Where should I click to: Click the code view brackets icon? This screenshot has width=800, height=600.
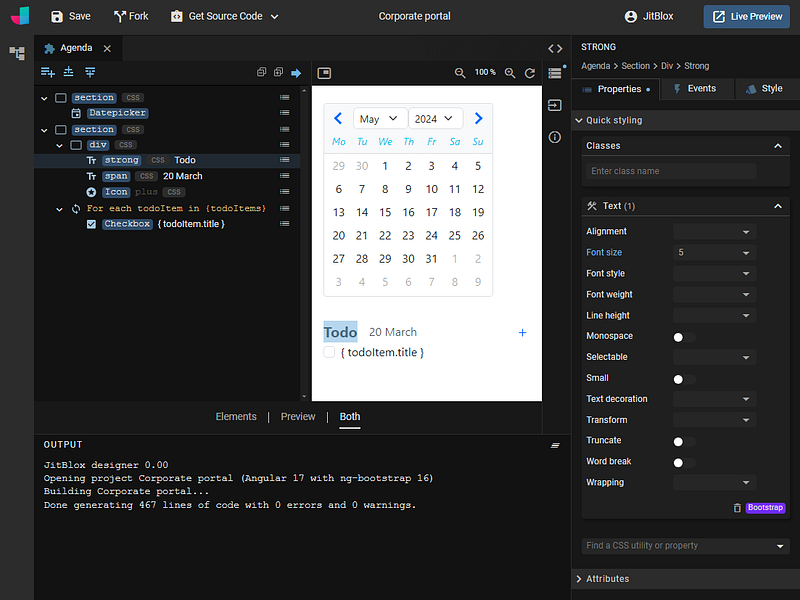[555, 48]
